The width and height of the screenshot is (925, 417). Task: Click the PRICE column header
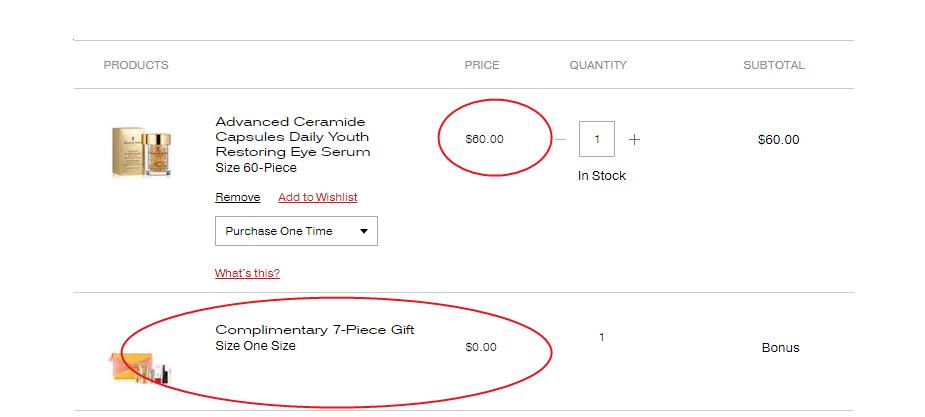click(x=482, y=65)
